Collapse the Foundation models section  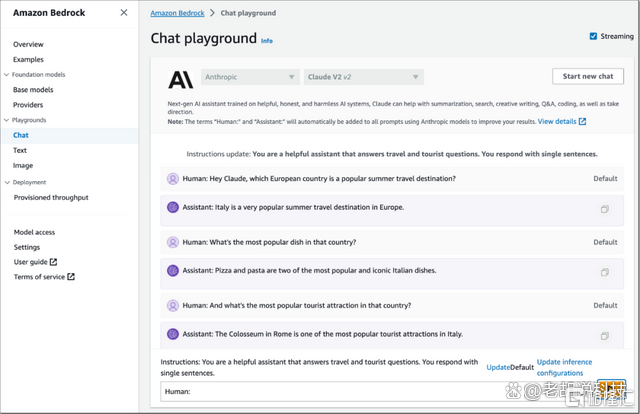click(7, 74)
